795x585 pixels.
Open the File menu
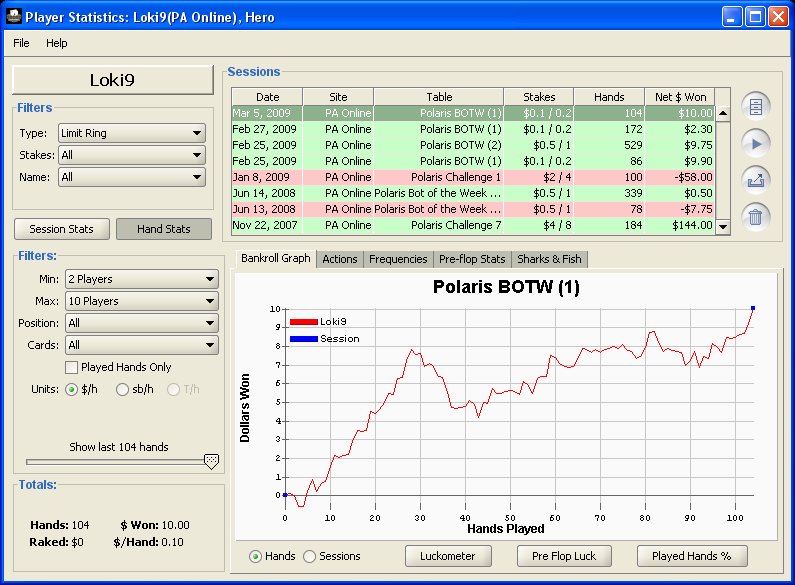pos(22,43)
